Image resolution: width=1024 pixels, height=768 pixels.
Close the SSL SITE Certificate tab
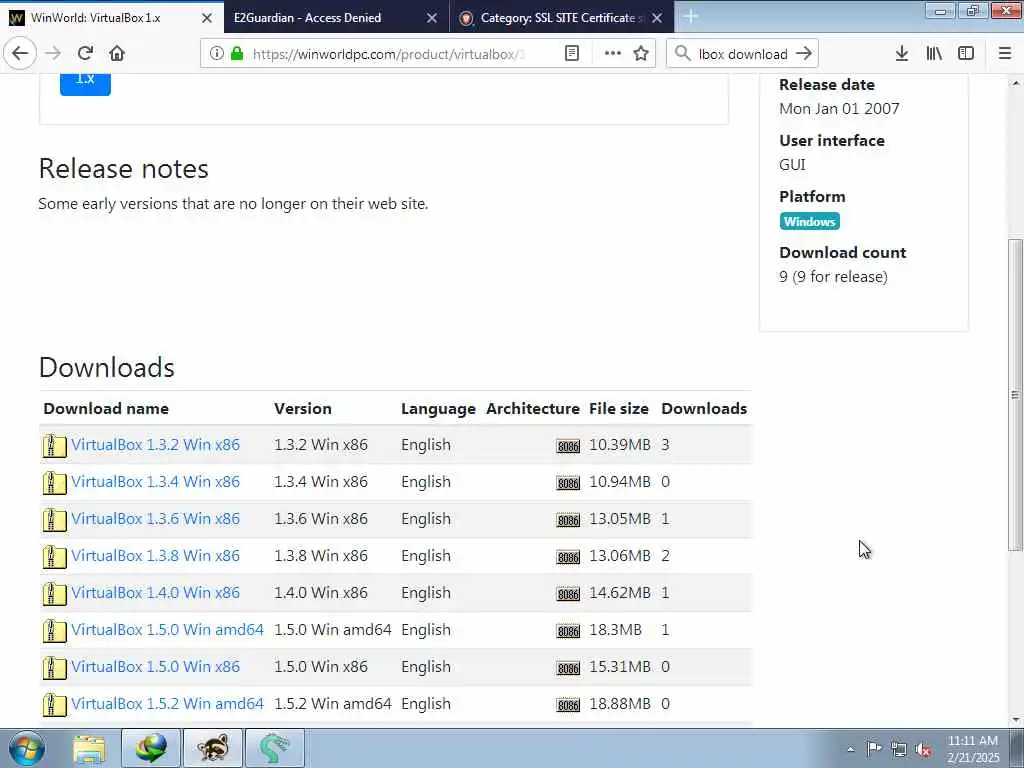tap(657, 18)
